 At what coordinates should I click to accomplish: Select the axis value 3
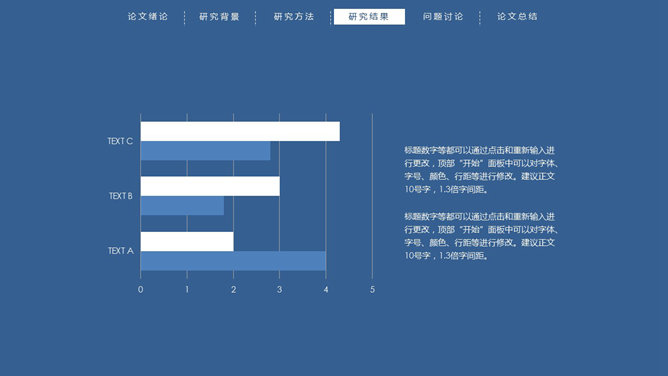coord(279,290)
